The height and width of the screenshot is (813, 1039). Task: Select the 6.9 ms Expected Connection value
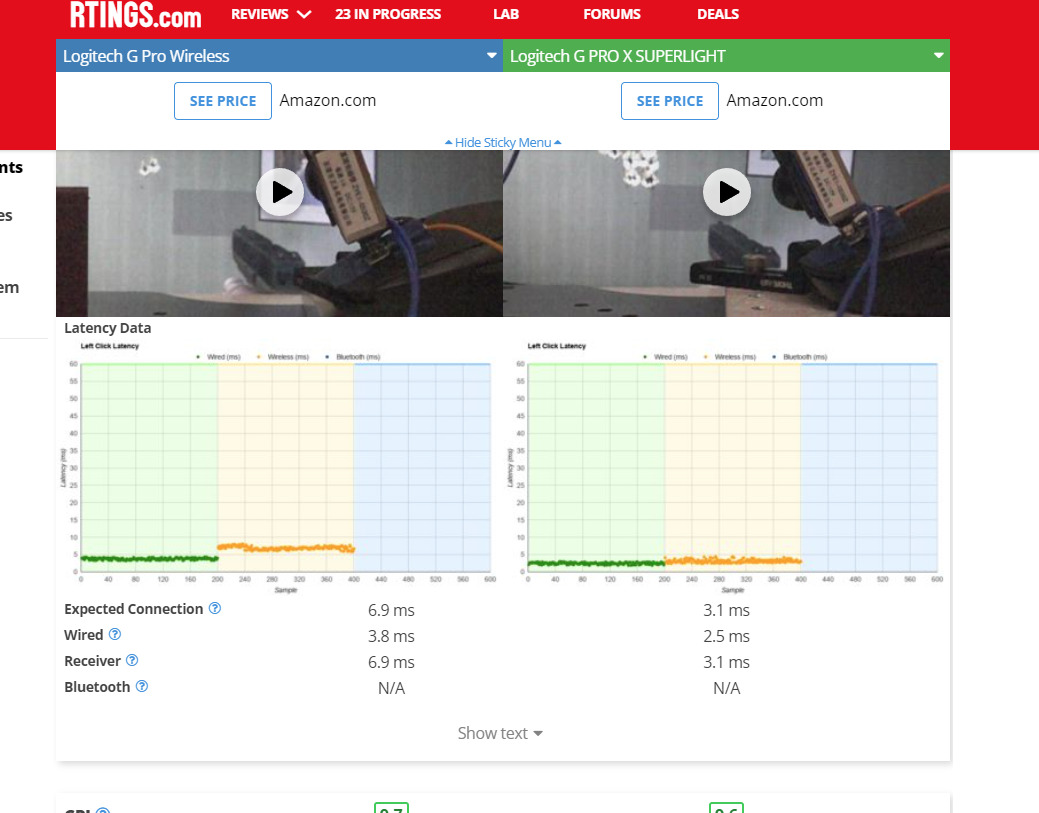pos(391,610)
